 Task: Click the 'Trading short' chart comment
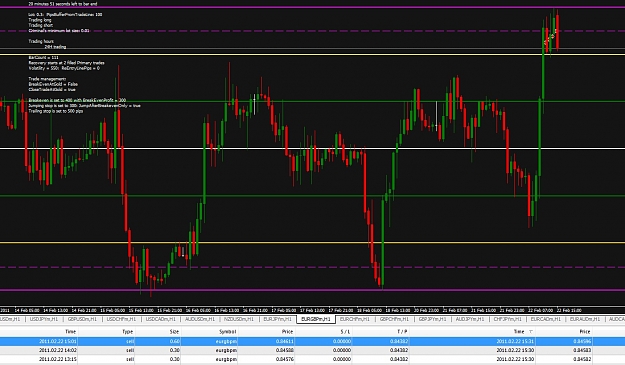click(41, 25)
